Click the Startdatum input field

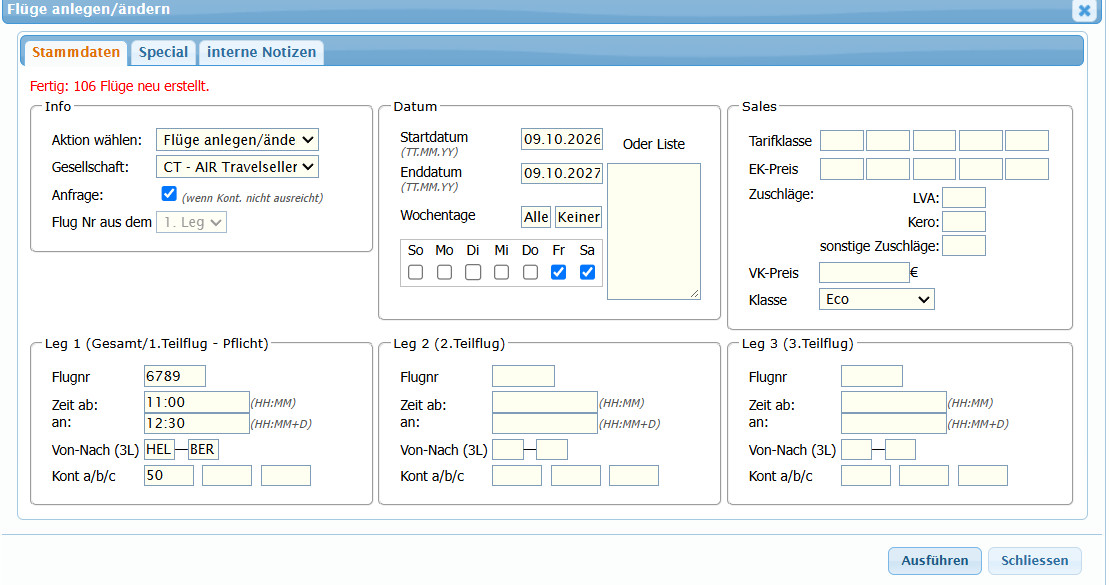click(x=562, y=139)
